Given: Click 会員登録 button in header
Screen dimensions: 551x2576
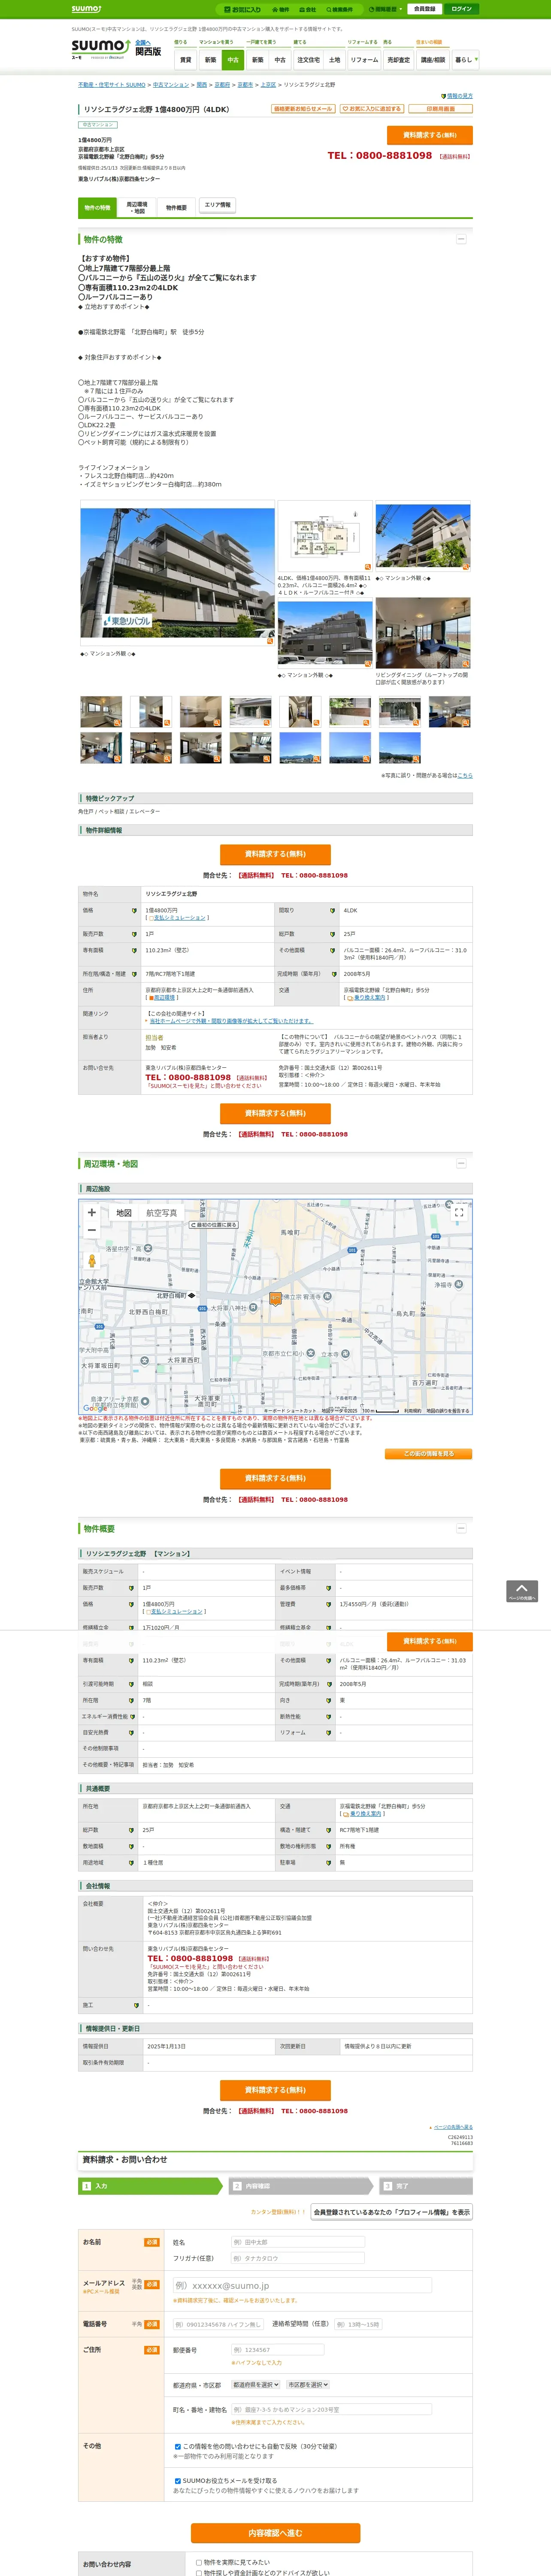Looking at the screenshot, I should click(424, 9).
